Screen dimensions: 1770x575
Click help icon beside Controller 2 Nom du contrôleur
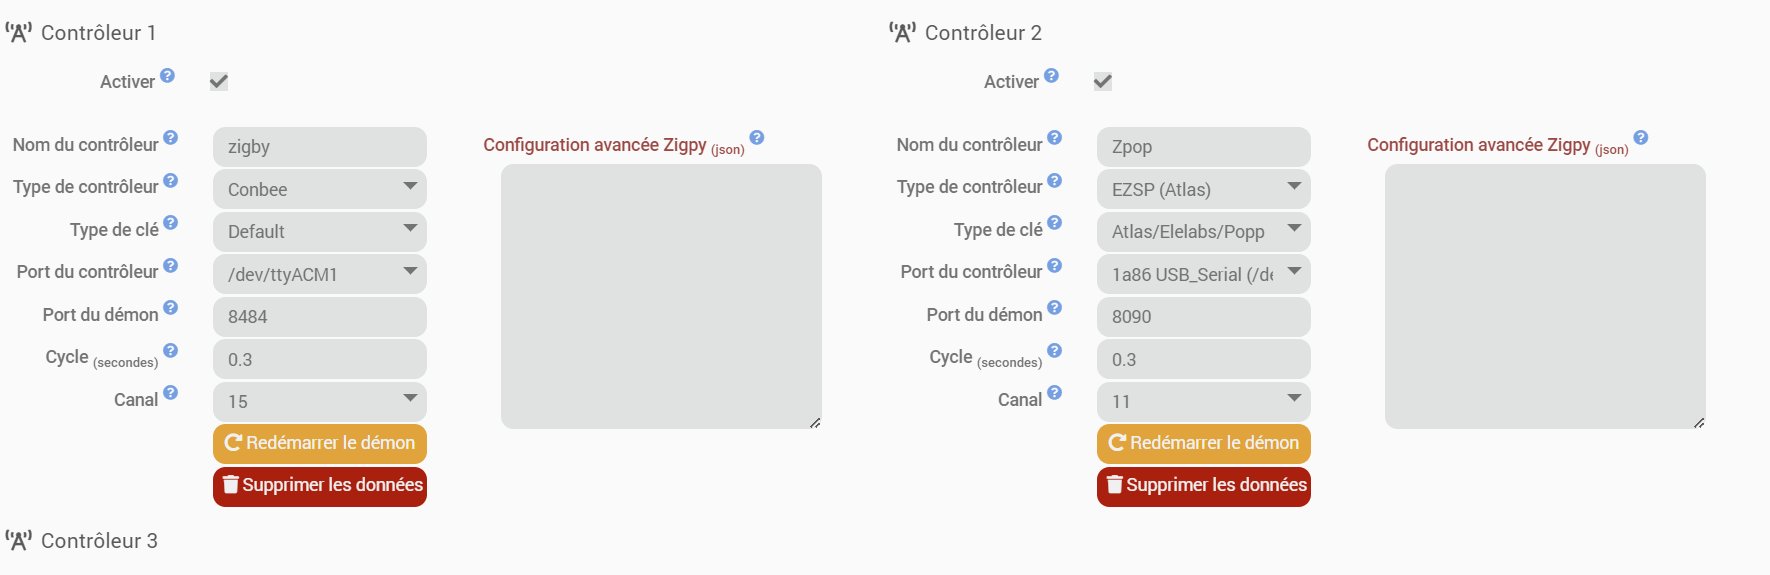[1055, 138]
